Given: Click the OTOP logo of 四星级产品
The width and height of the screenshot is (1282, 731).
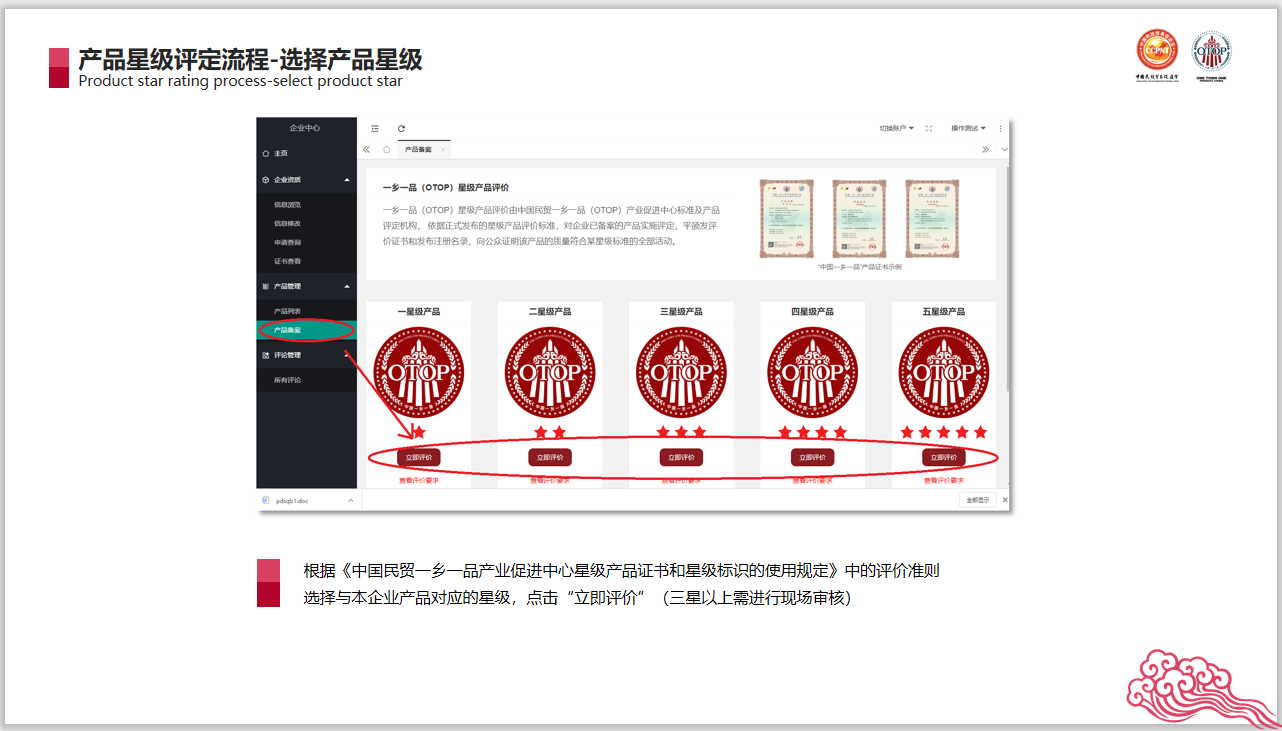Looking at the screenshot, I should 813,372.
